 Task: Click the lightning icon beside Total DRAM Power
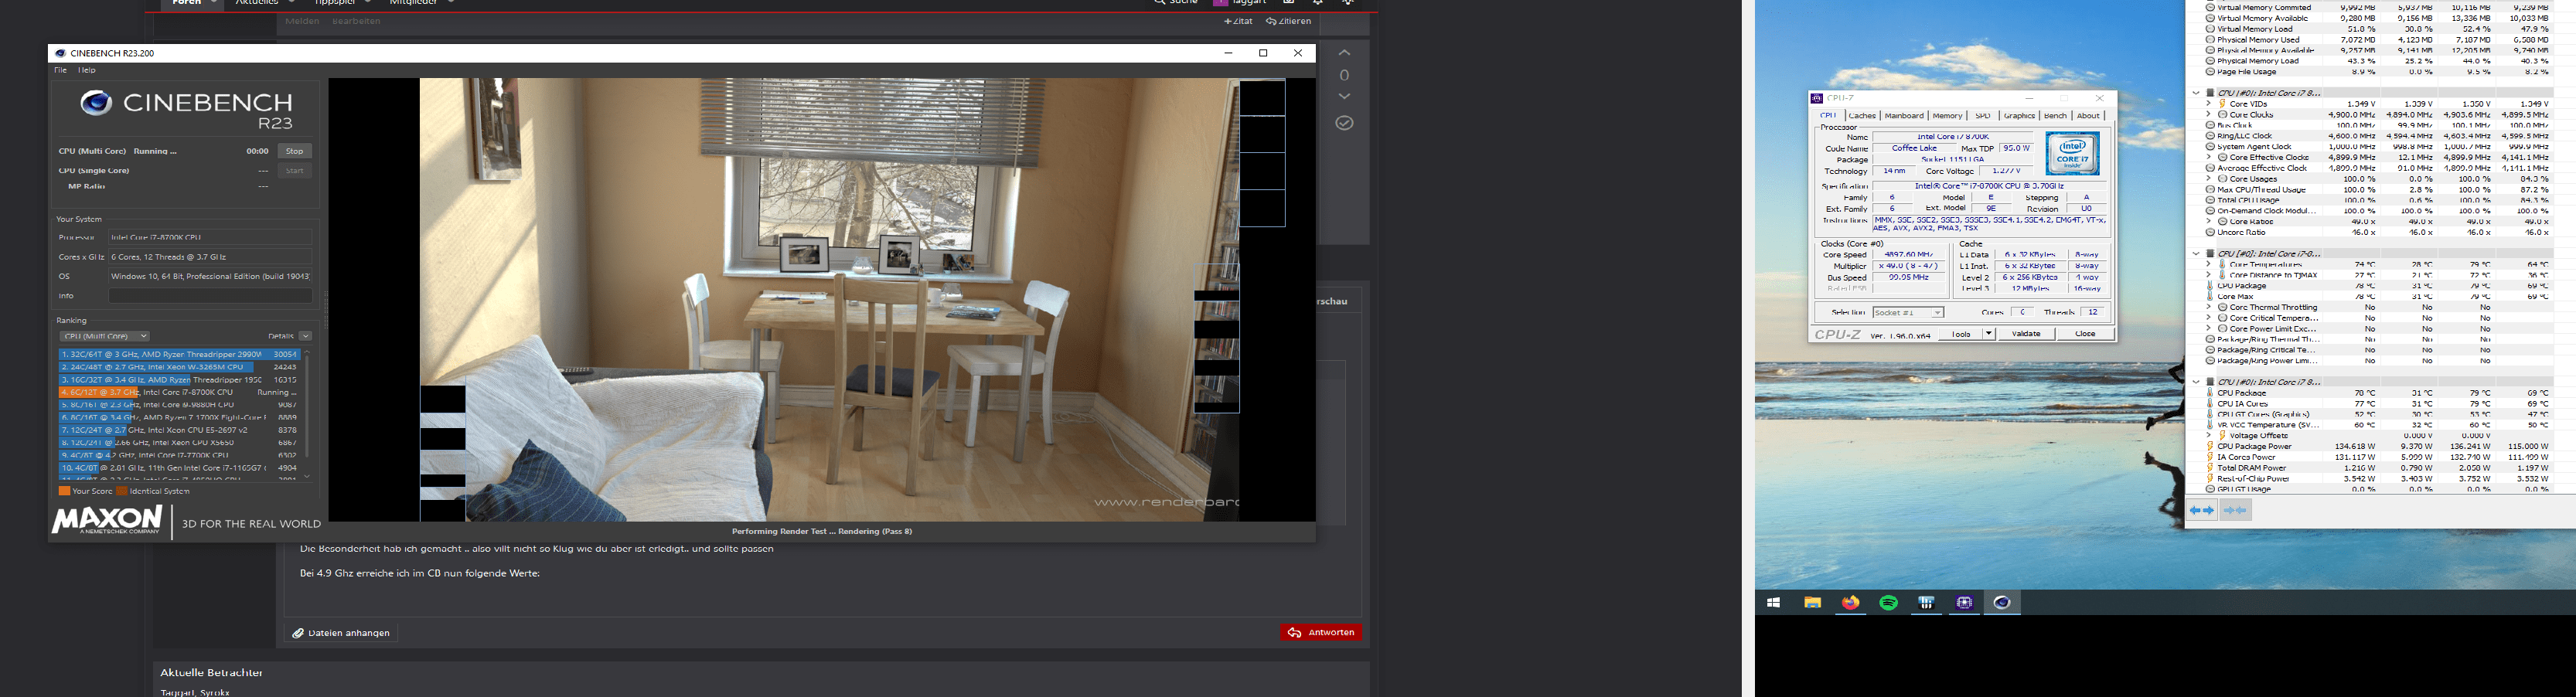tap(2210, 468)
